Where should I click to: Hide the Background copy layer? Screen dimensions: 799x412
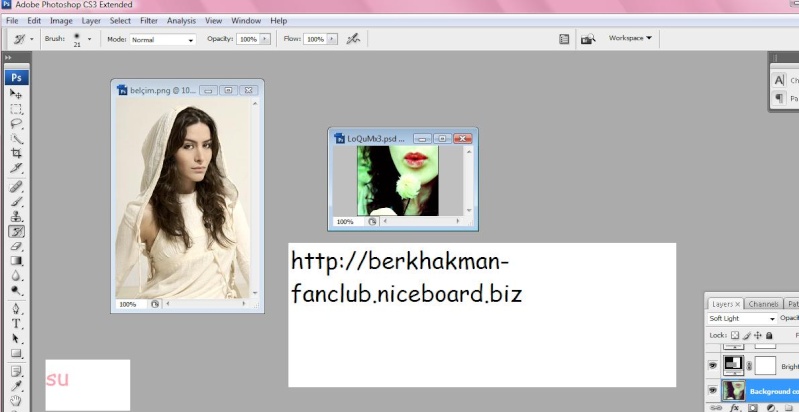[x=713, y=391]
